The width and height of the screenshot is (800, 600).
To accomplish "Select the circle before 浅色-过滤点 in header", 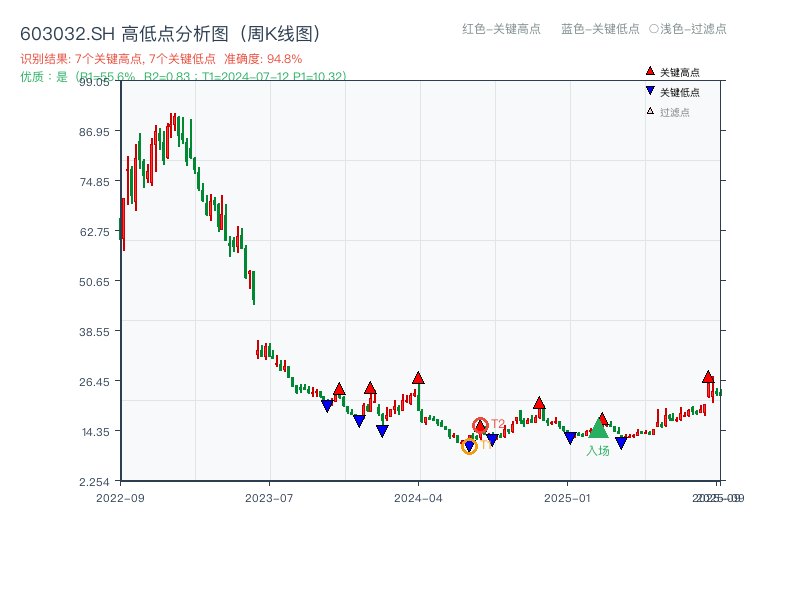I will click(x=653, y=29).
